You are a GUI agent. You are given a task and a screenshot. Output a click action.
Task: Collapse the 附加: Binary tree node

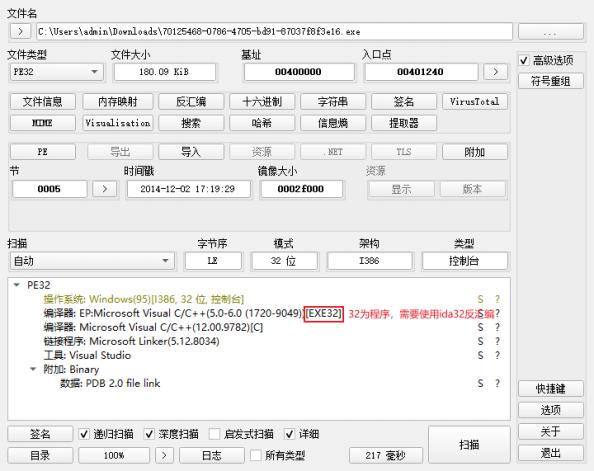point(33,369)
